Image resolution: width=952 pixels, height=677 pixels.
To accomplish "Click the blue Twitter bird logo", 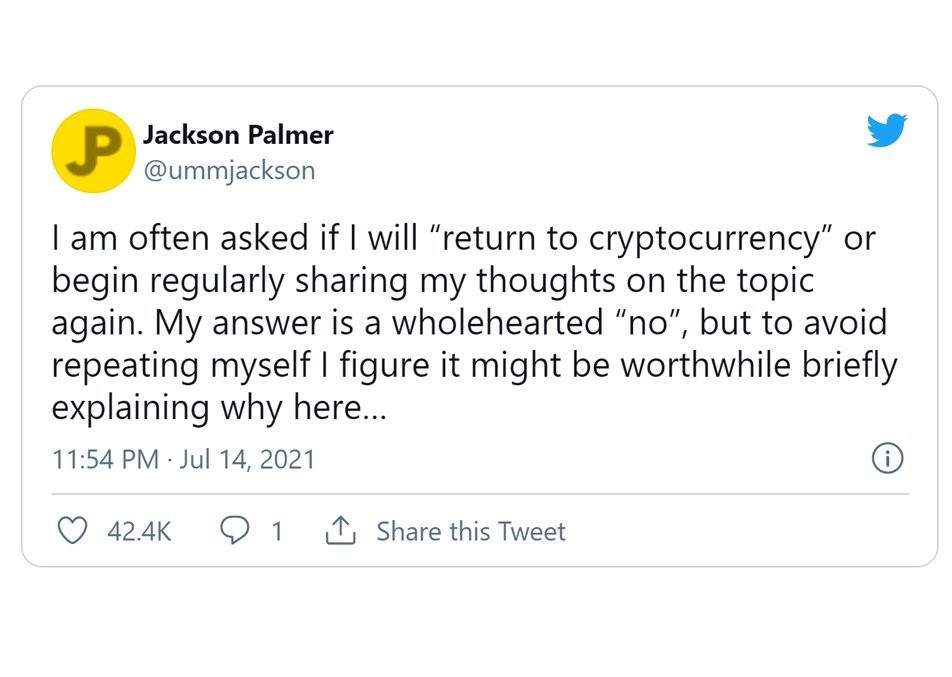I will point(887,130).
